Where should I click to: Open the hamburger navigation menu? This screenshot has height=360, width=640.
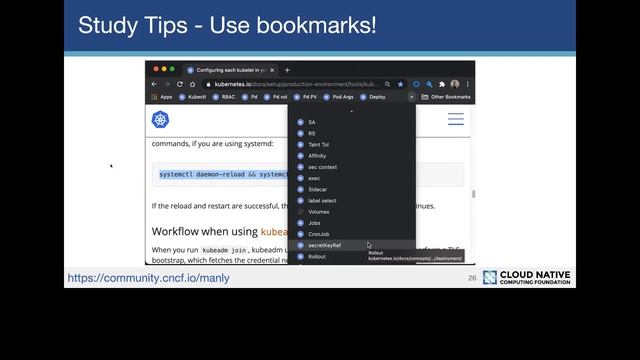point(456,119)
